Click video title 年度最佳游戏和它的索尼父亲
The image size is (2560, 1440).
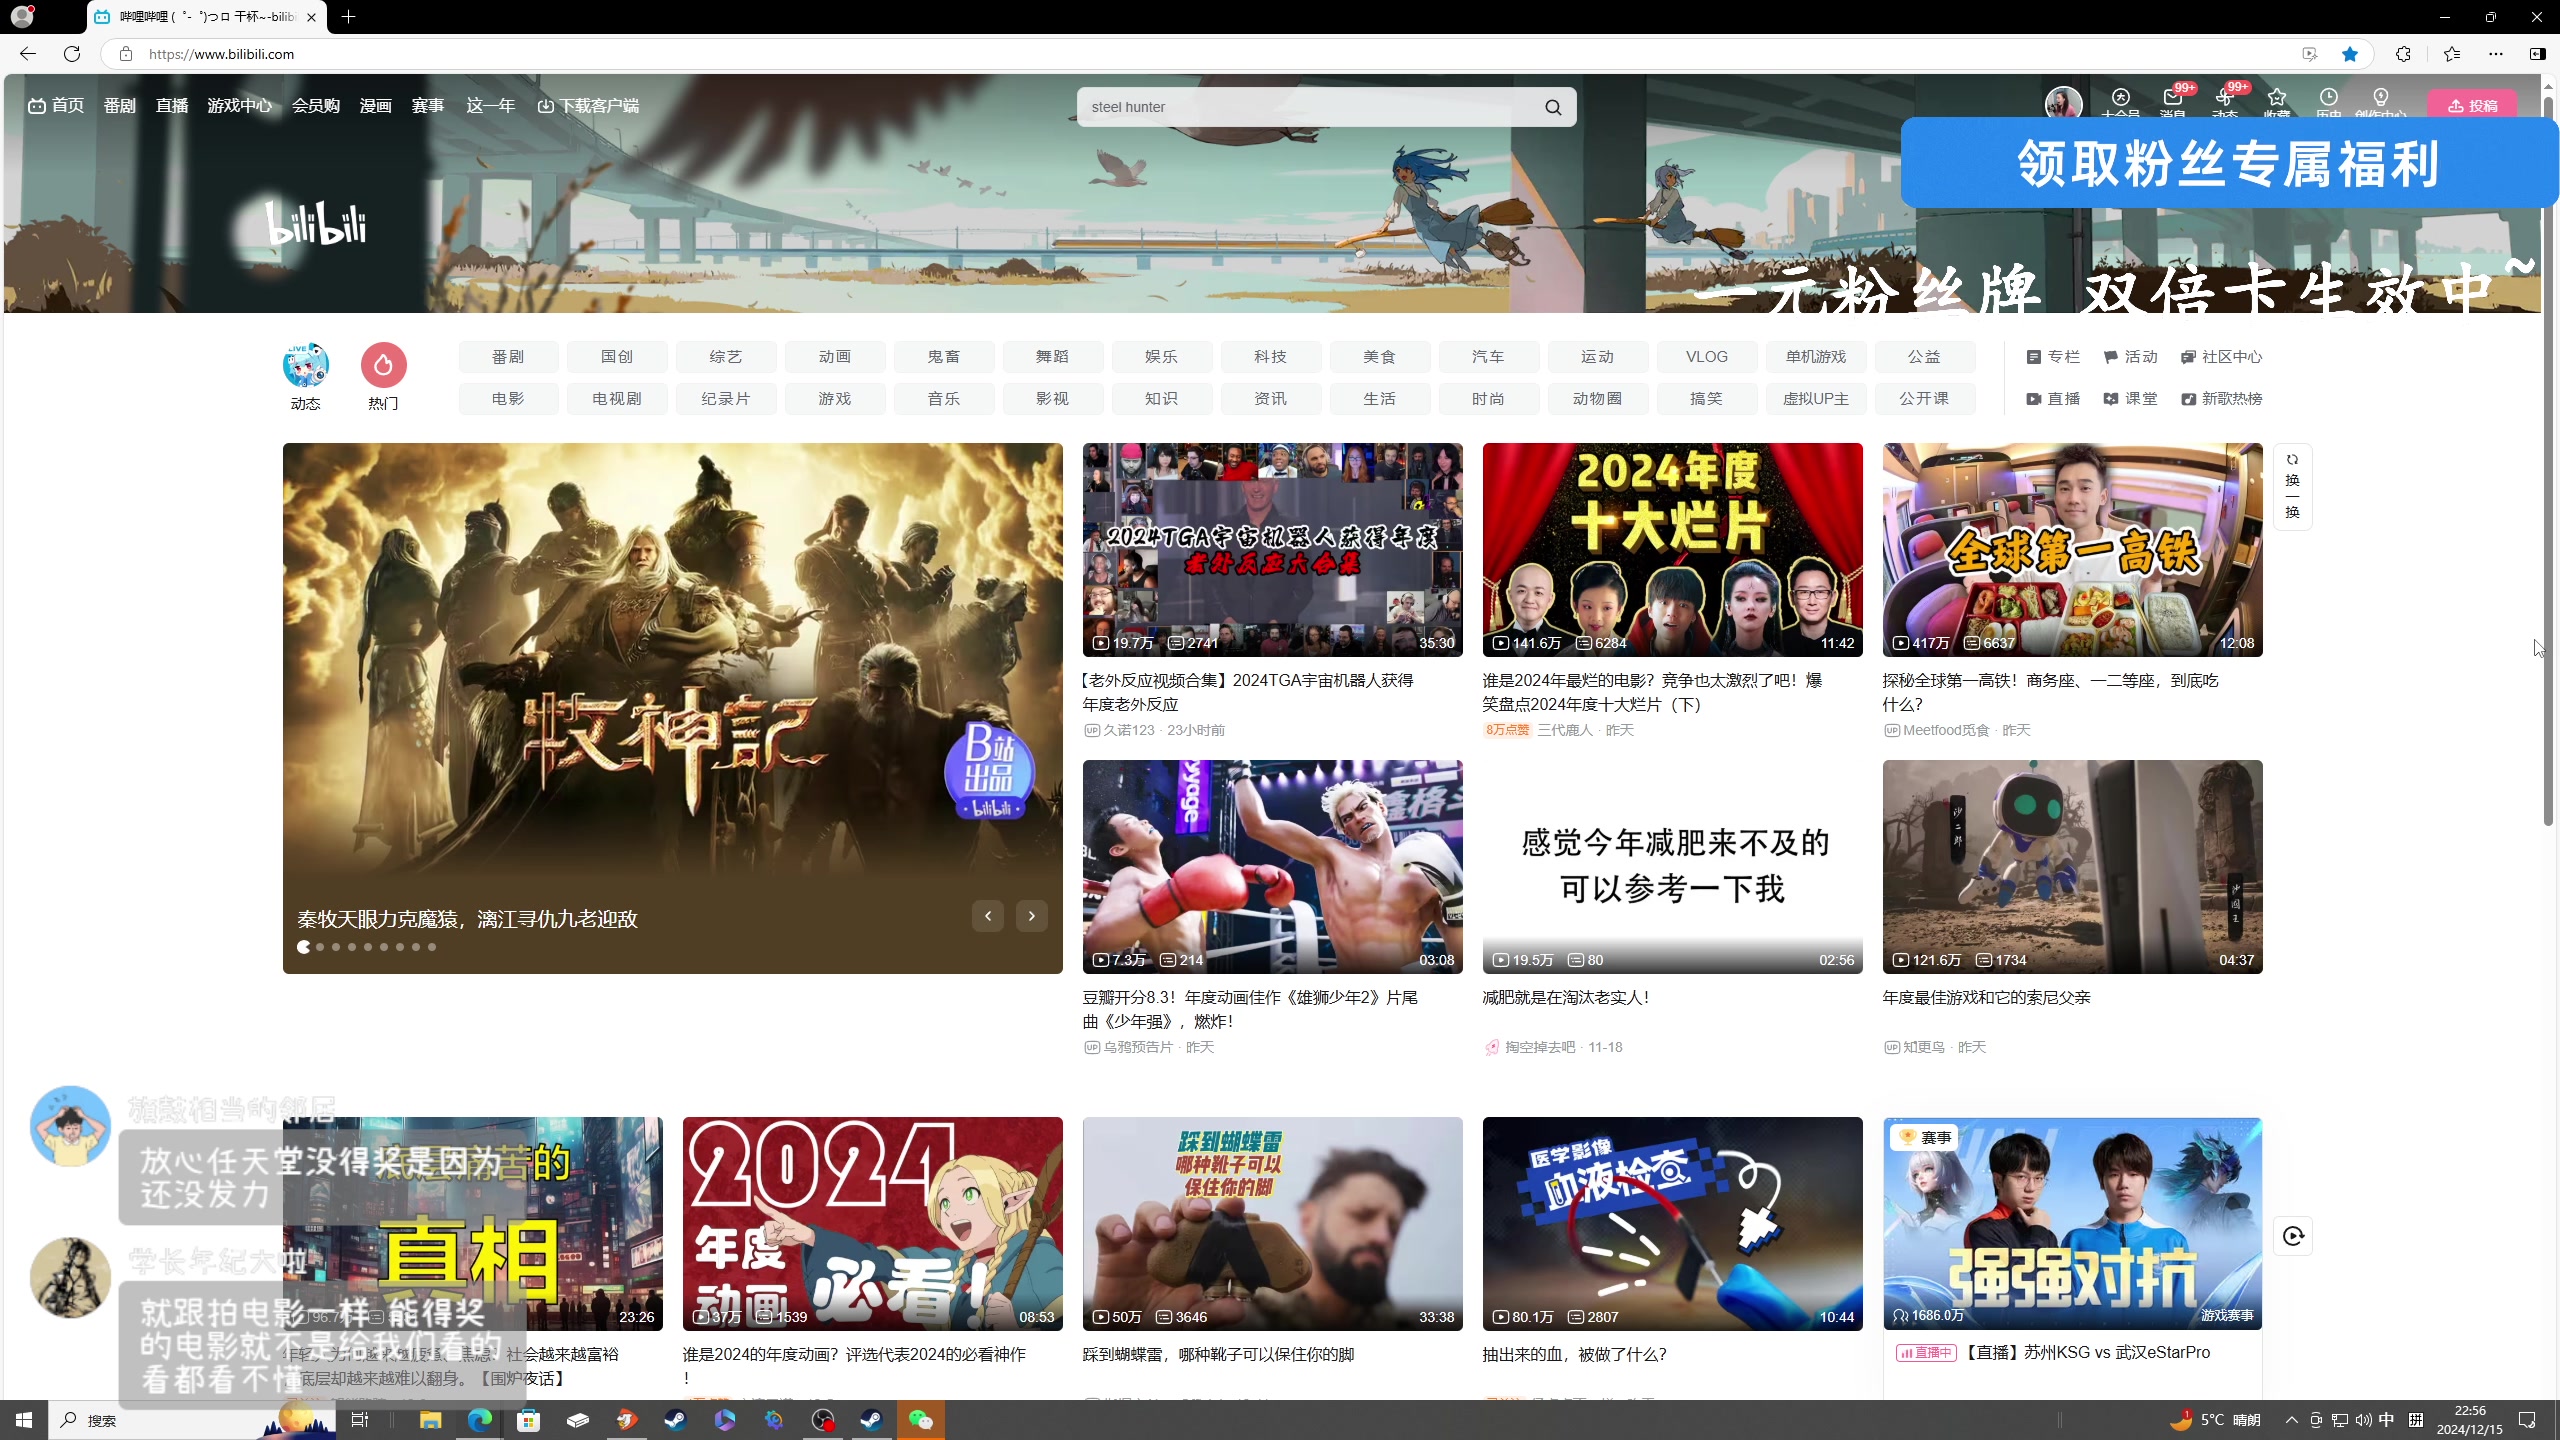pos(1986,998)
